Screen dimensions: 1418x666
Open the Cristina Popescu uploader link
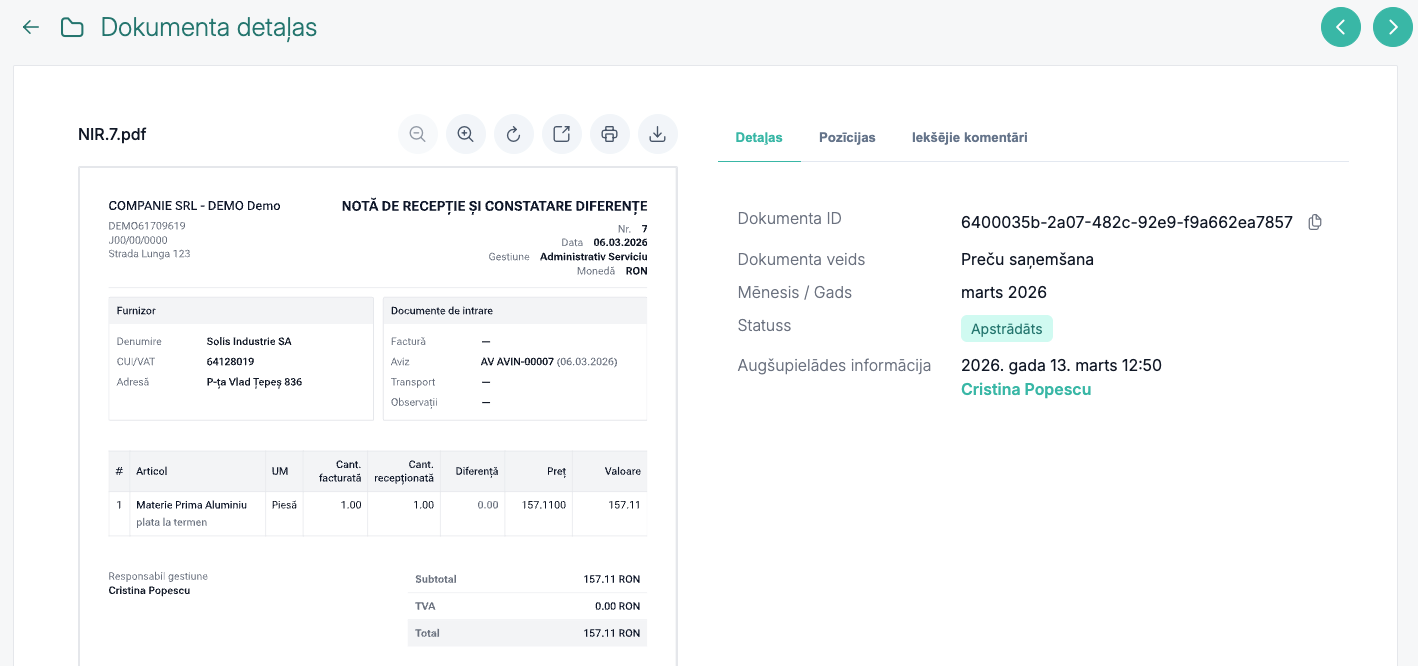point(1025,389)
